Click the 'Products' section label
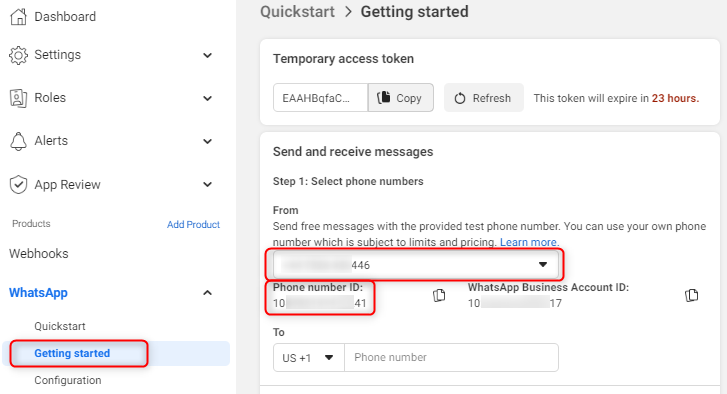Viewport: 727px width, 394px height. [x=31, y=223]
